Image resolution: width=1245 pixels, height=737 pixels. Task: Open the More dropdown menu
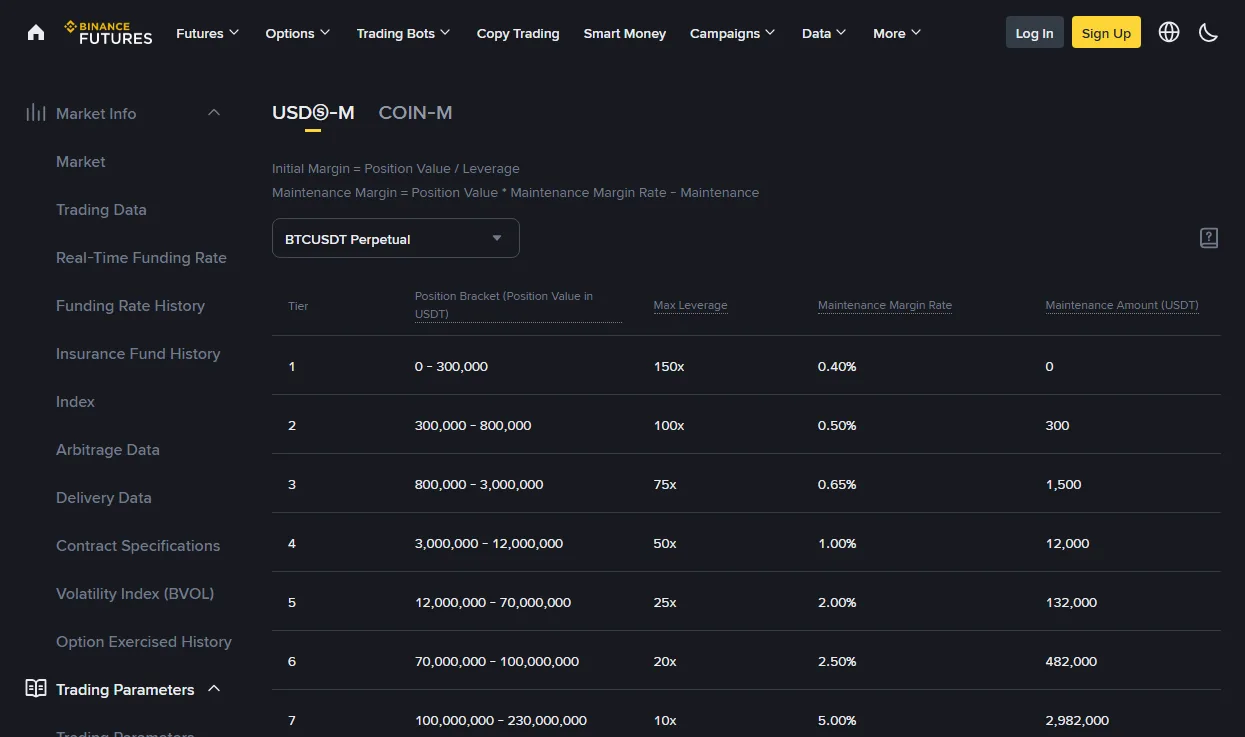(897, 33)
